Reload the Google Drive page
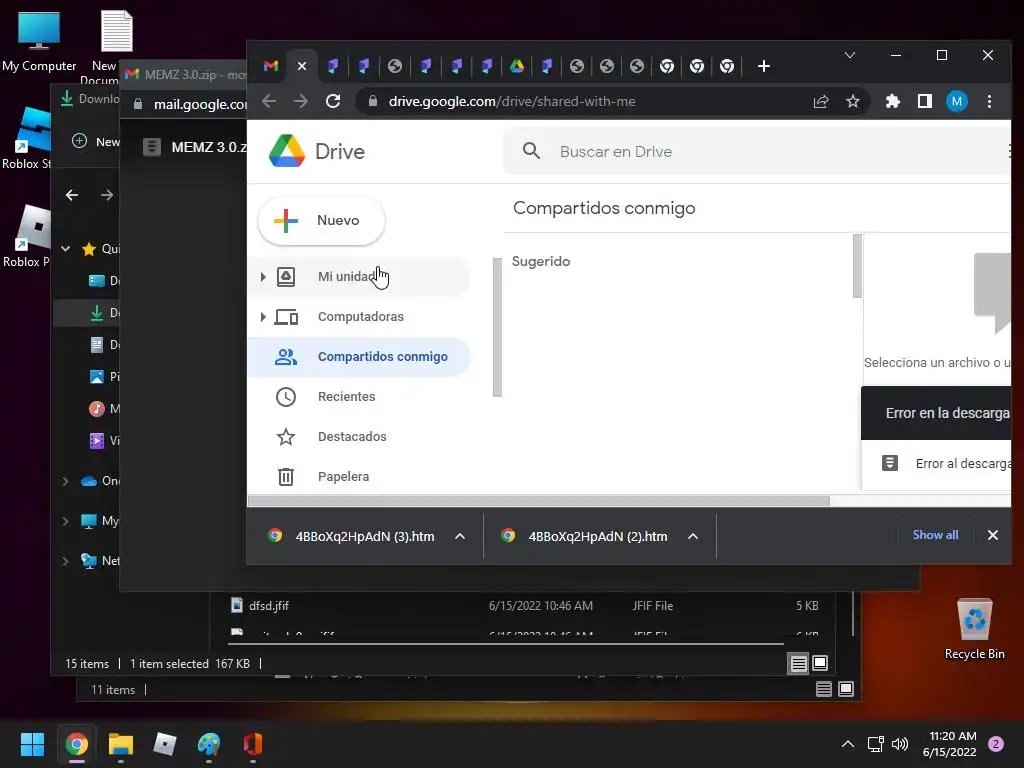The image size is (1024, 768). [333, 101]
